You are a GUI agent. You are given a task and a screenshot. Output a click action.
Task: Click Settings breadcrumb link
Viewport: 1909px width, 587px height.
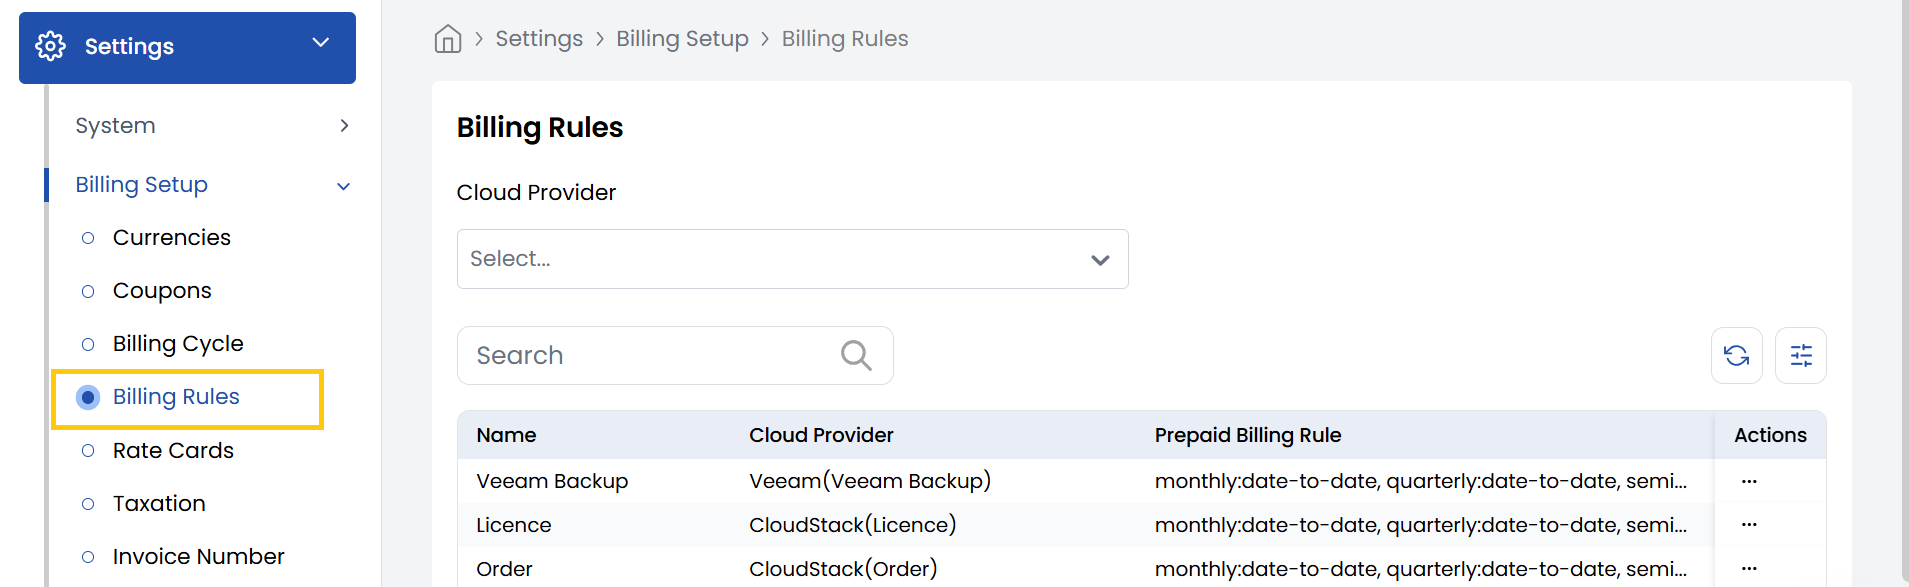click(x=539, y=39)
